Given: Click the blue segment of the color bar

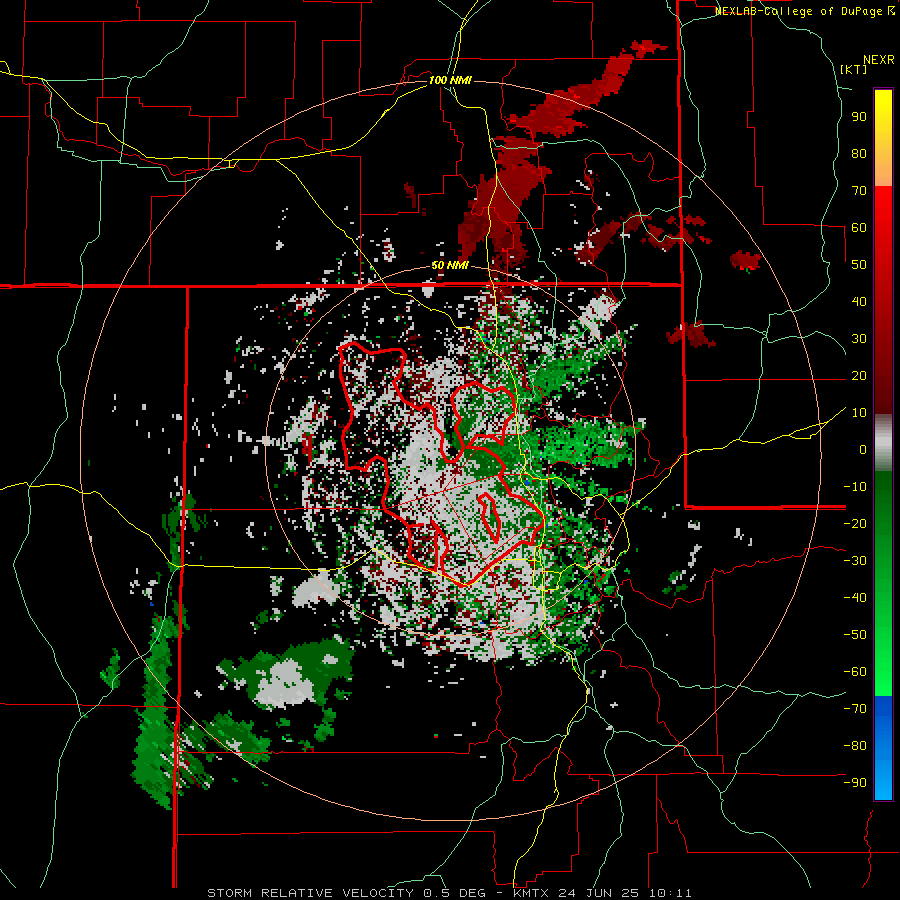Looking at the screenshot, I should 883,748.
